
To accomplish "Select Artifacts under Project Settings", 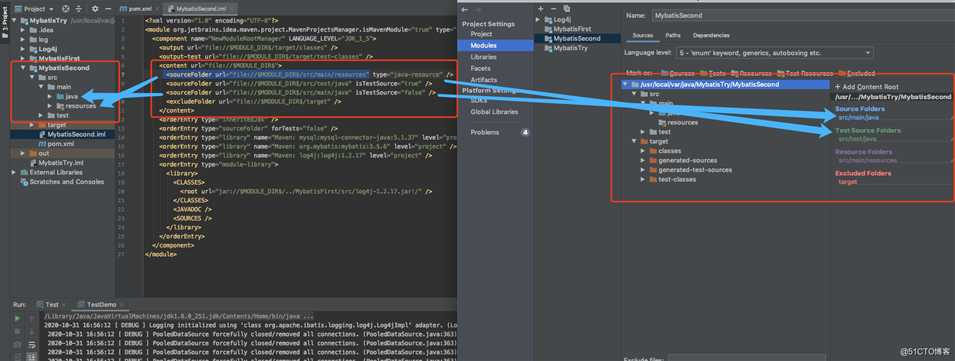I will (x=484, y=80).
